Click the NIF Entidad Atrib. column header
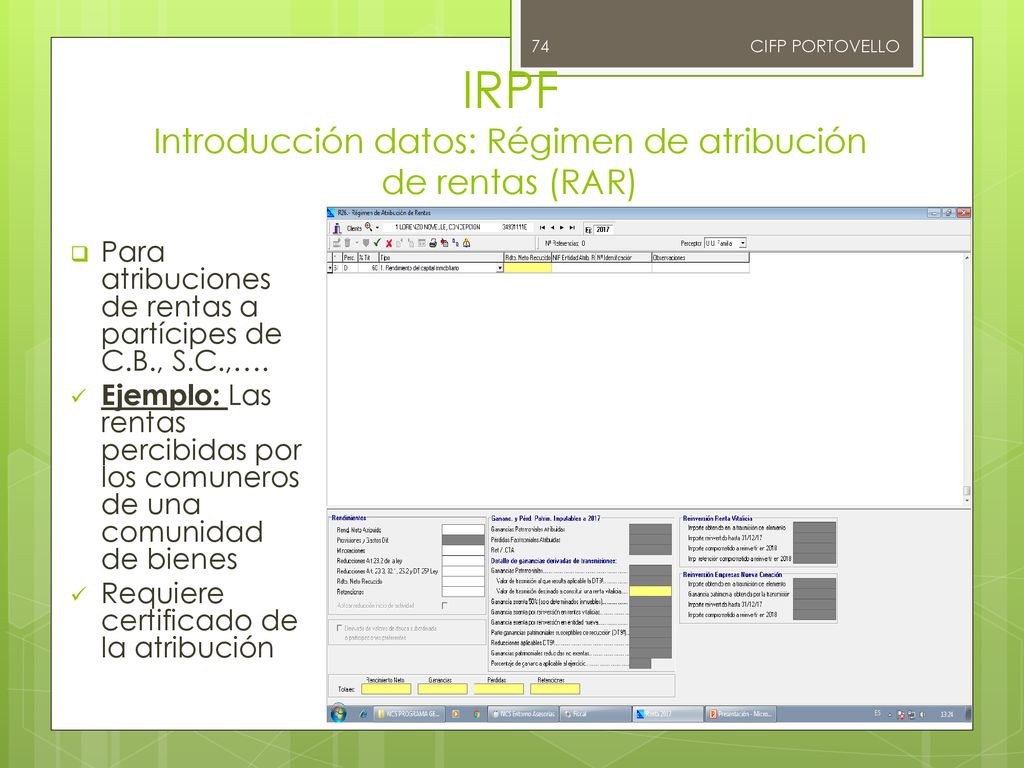Screen dimensions: 1024x768 click(571, 257)
